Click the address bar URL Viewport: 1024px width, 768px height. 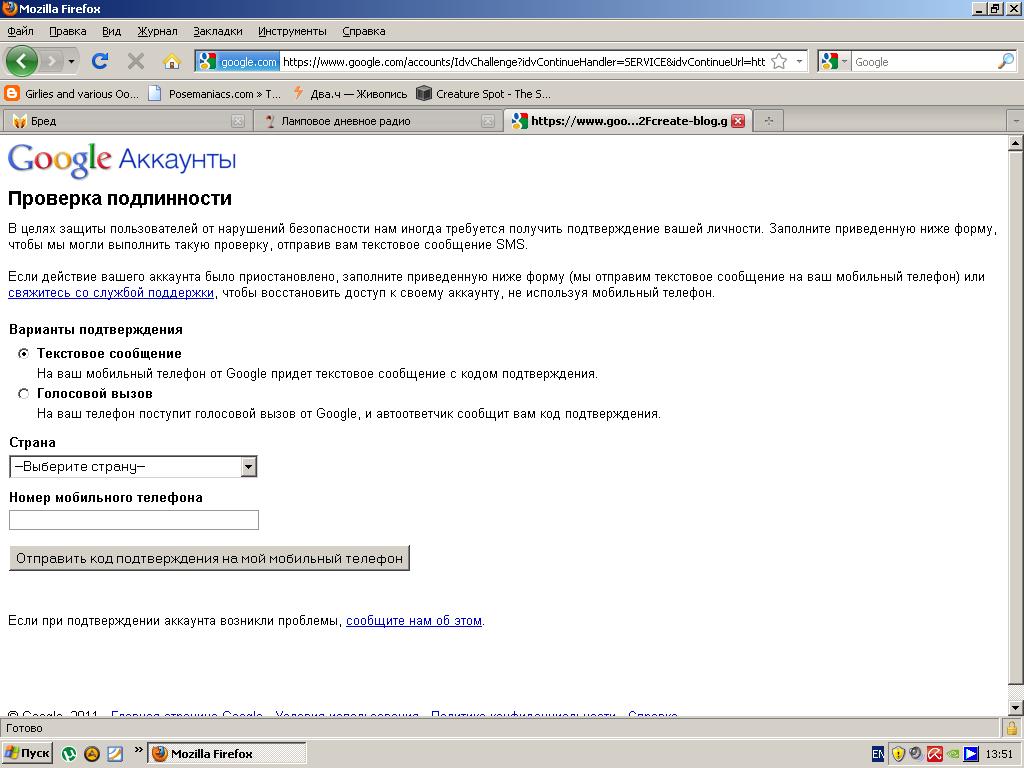pyautogui.click(x=524, y=62)
